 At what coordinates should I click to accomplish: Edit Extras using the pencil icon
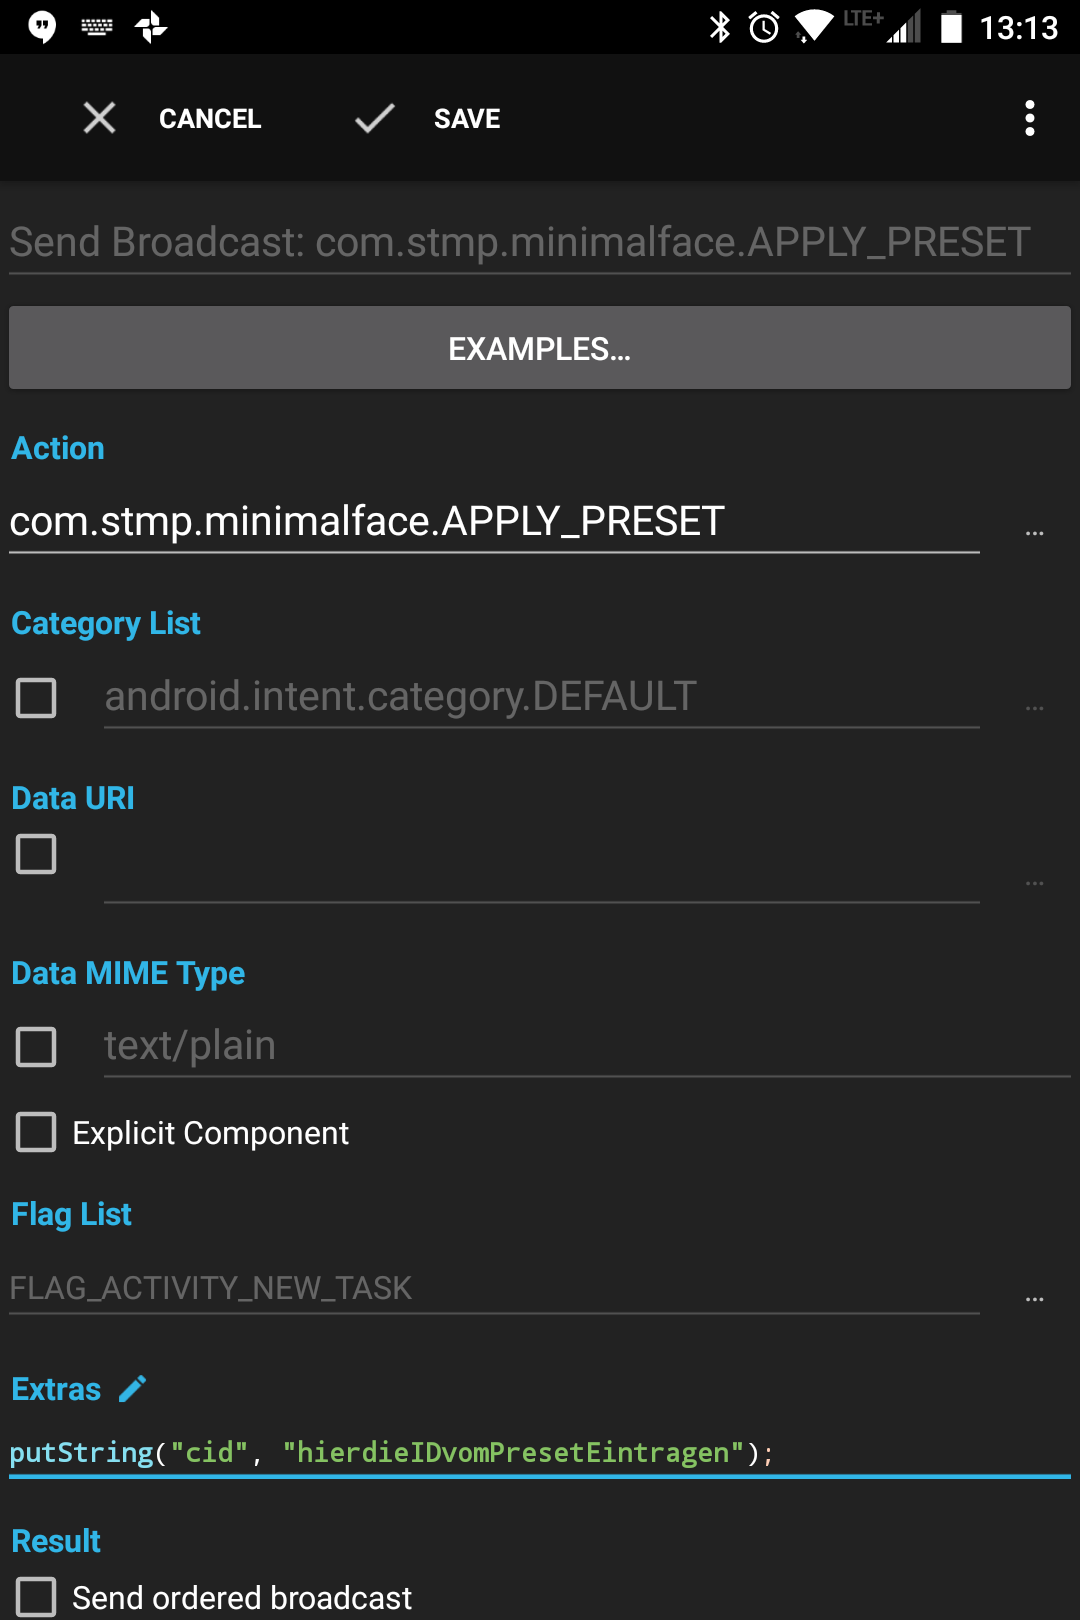coord(131,1388)
